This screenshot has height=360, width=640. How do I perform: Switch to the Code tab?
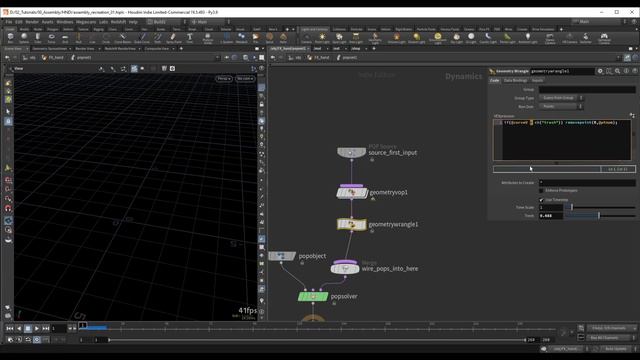[x=495, y=80]
